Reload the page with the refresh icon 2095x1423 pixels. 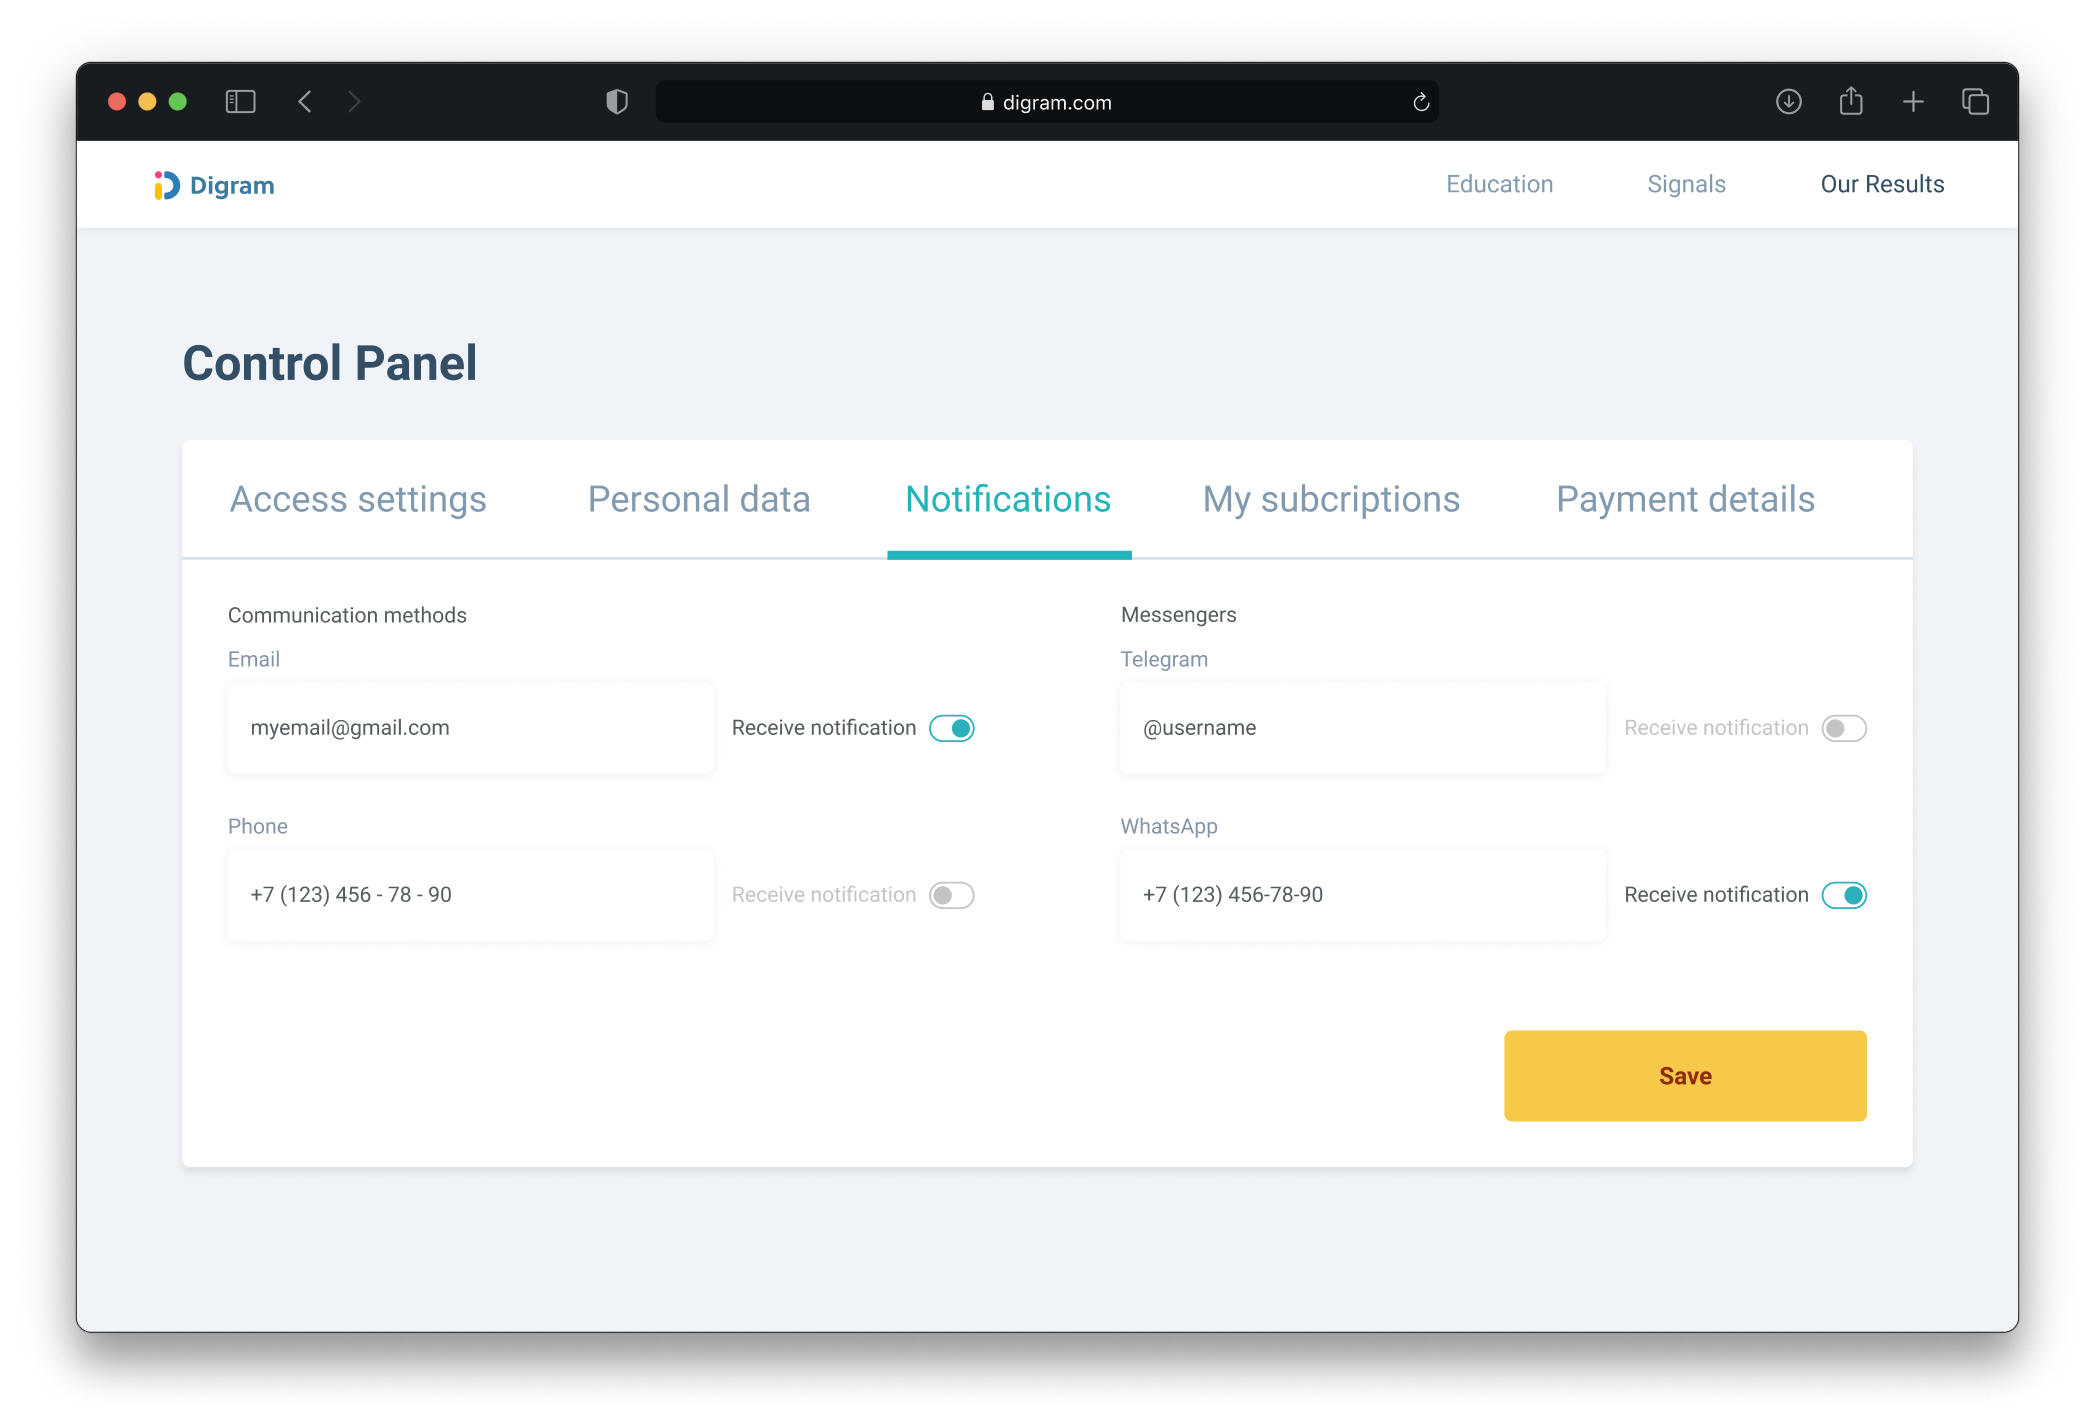pyautogui.click(x=1421, y=102)
